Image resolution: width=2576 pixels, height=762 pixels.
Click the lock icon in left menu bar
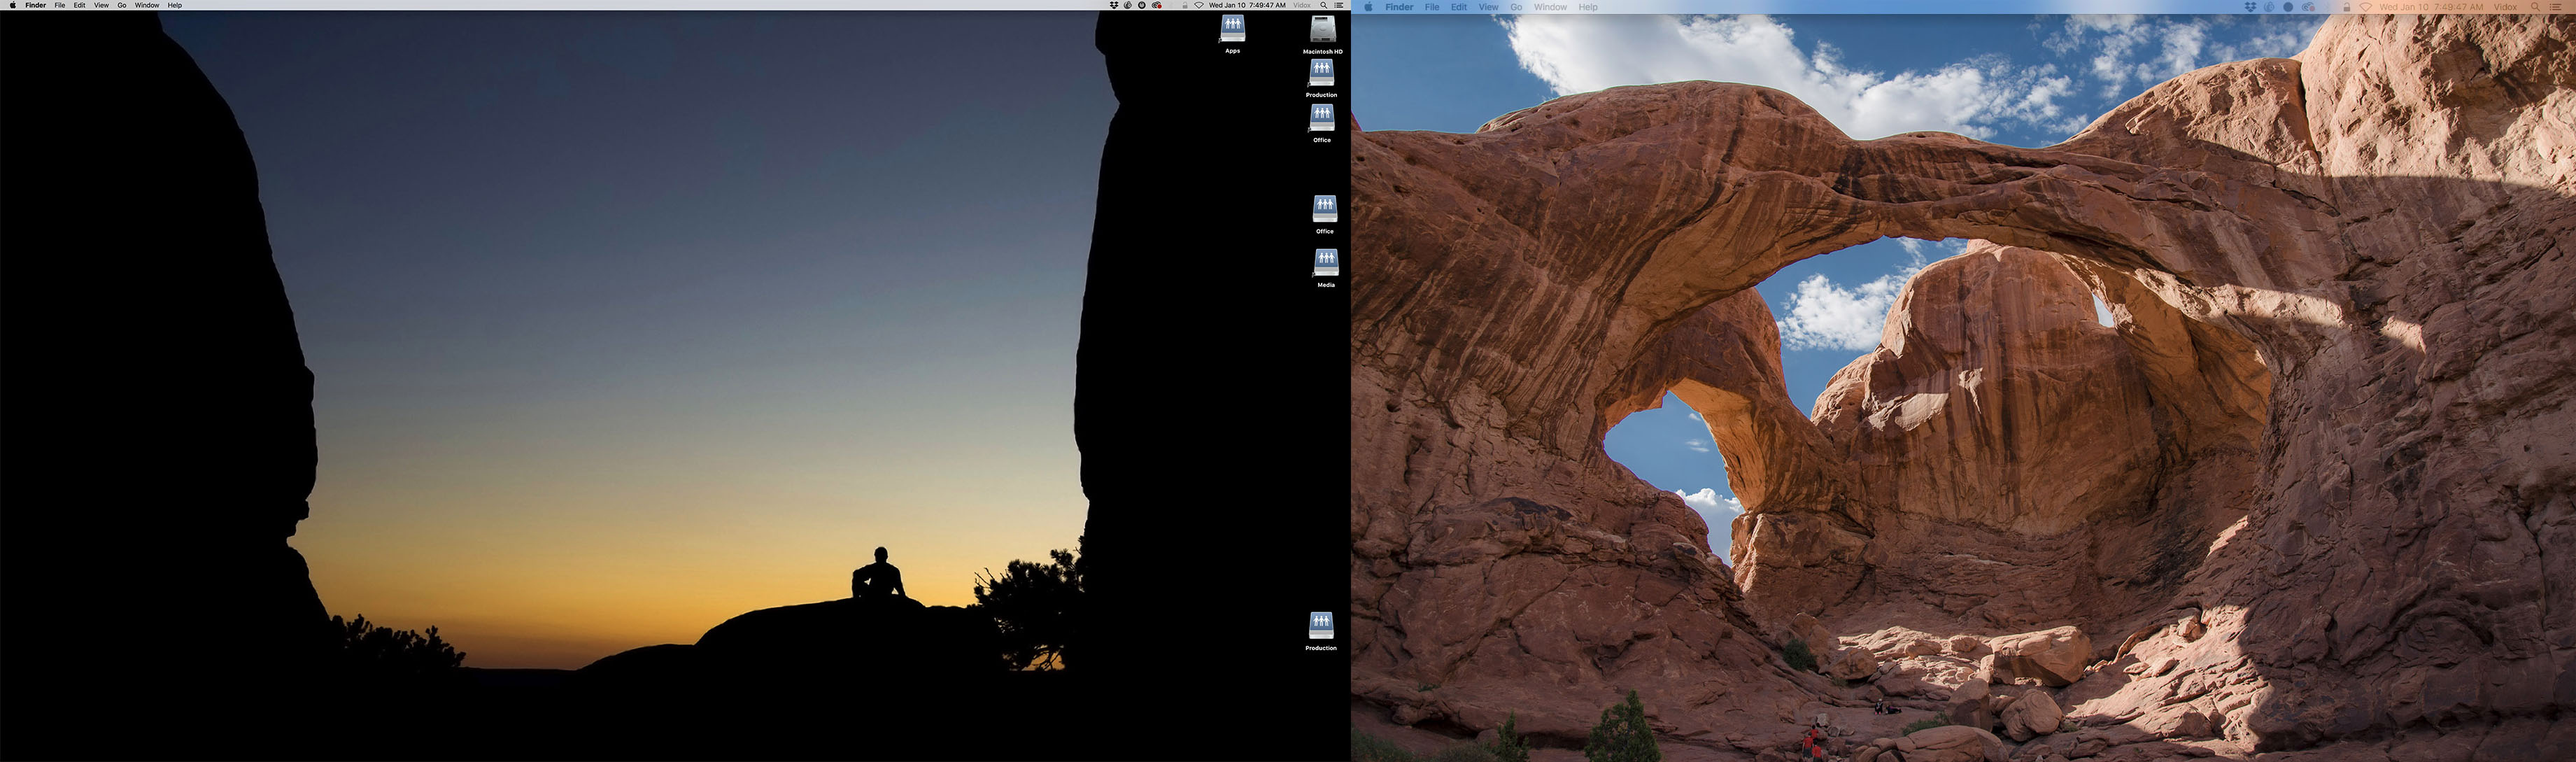(1185, 5)
